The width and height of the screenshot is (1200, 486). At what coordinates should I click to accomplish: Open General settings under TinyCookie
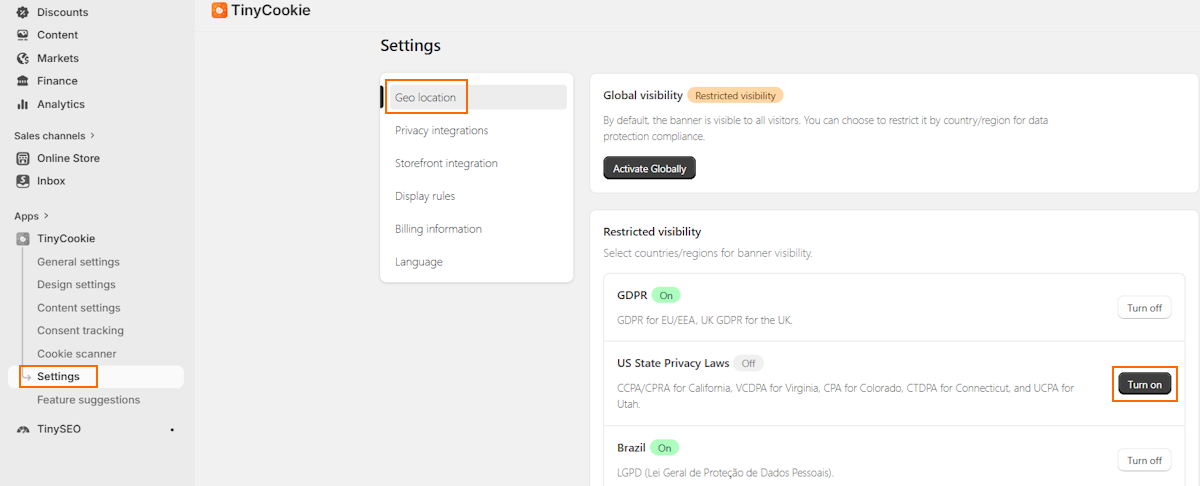click(78, 262)
